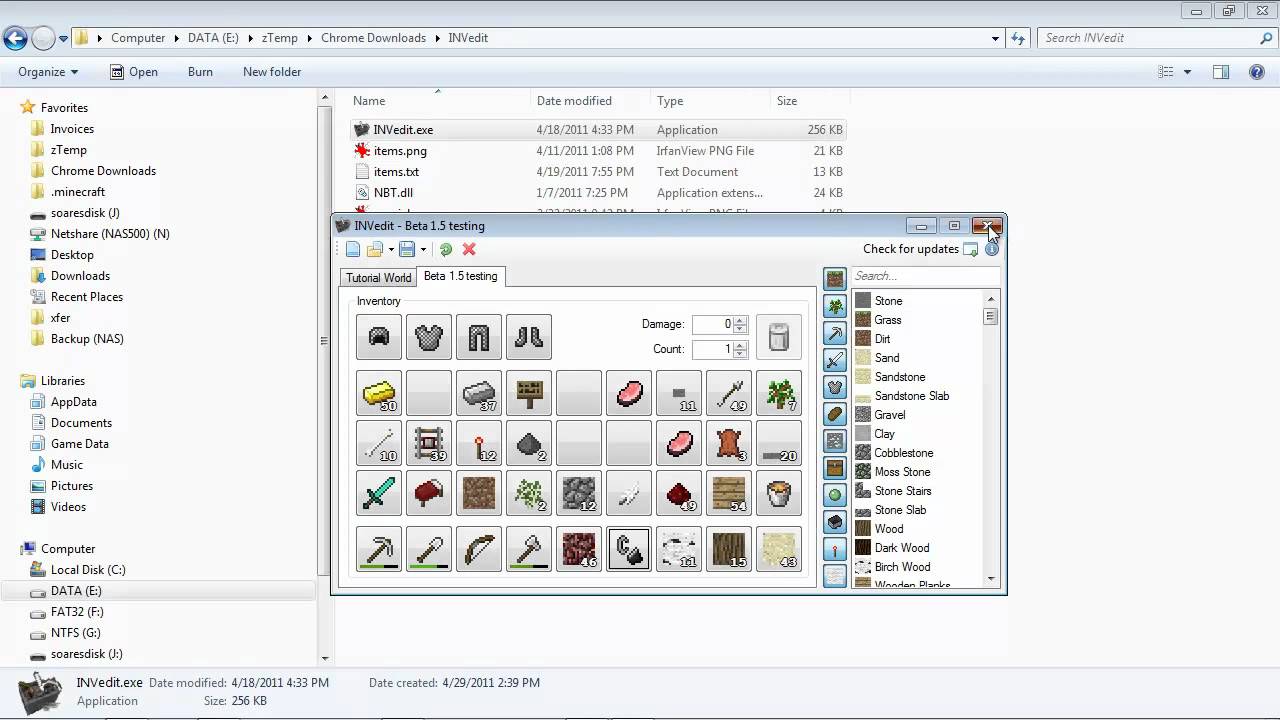Open DATA (E:) in the navigation pane

click(76, 591)
